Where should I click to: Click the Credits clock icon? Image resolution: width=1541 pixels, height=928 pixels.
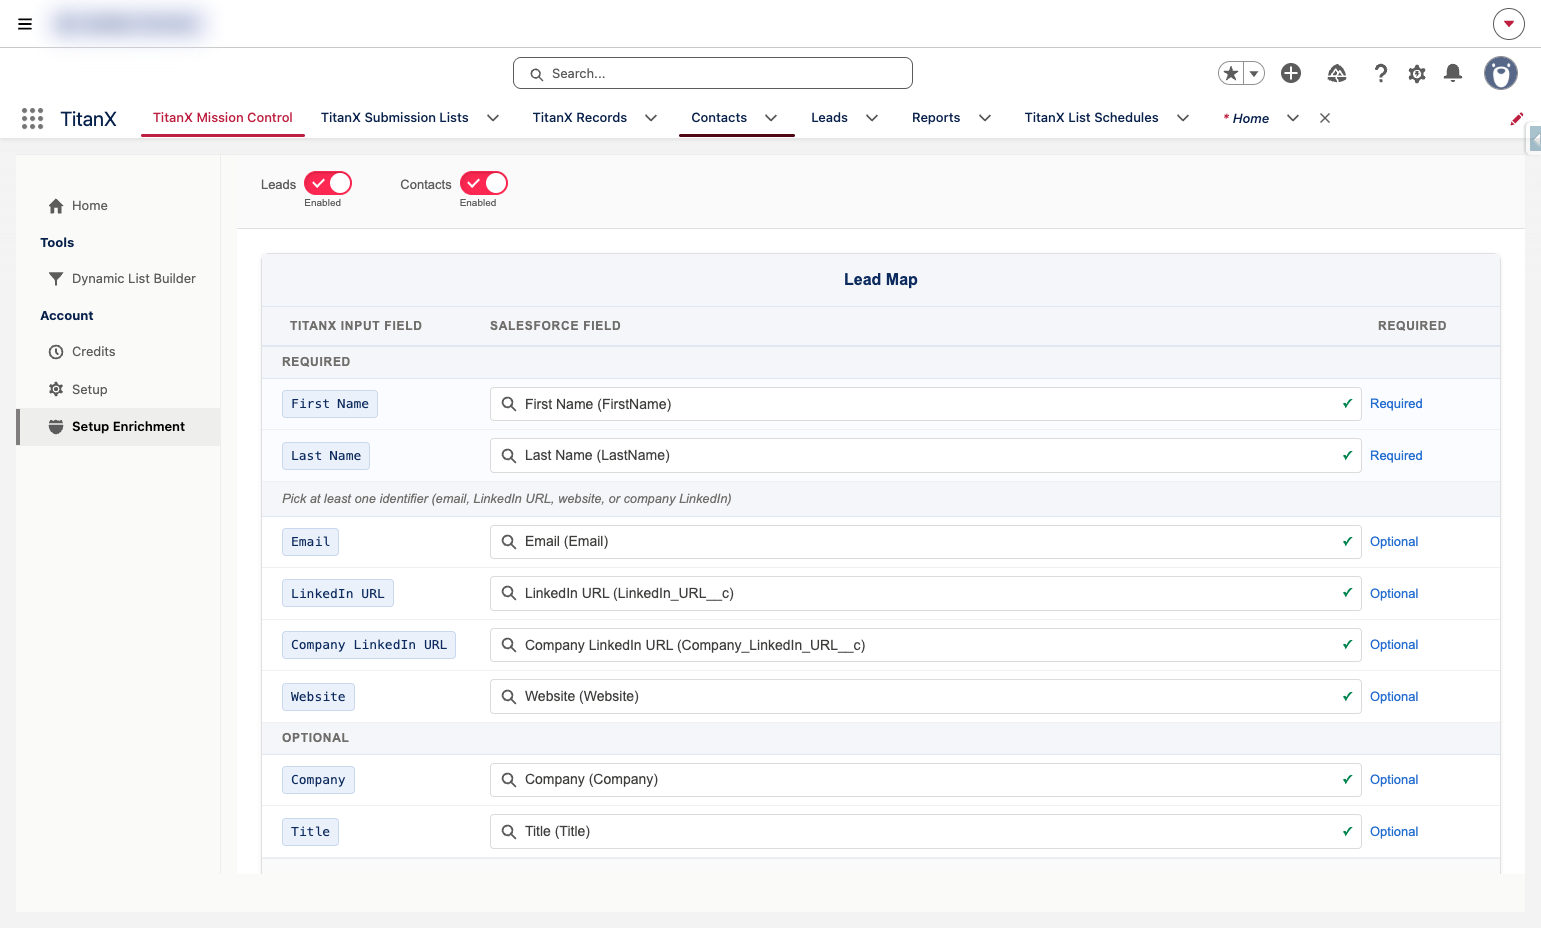56,352
